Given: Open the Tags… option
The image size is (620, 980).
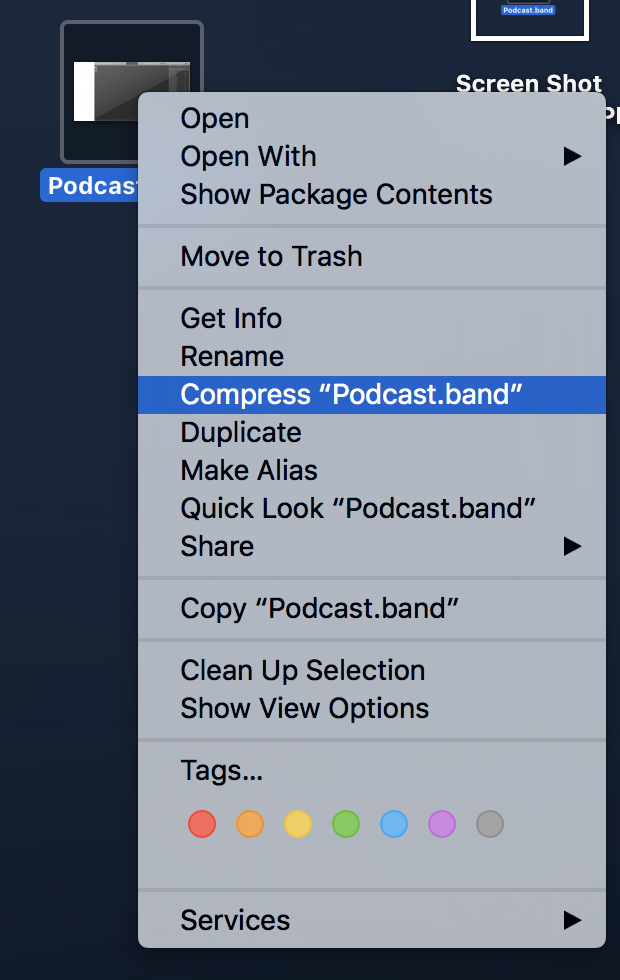Looking at the screenshot, I should coord(372,771).
